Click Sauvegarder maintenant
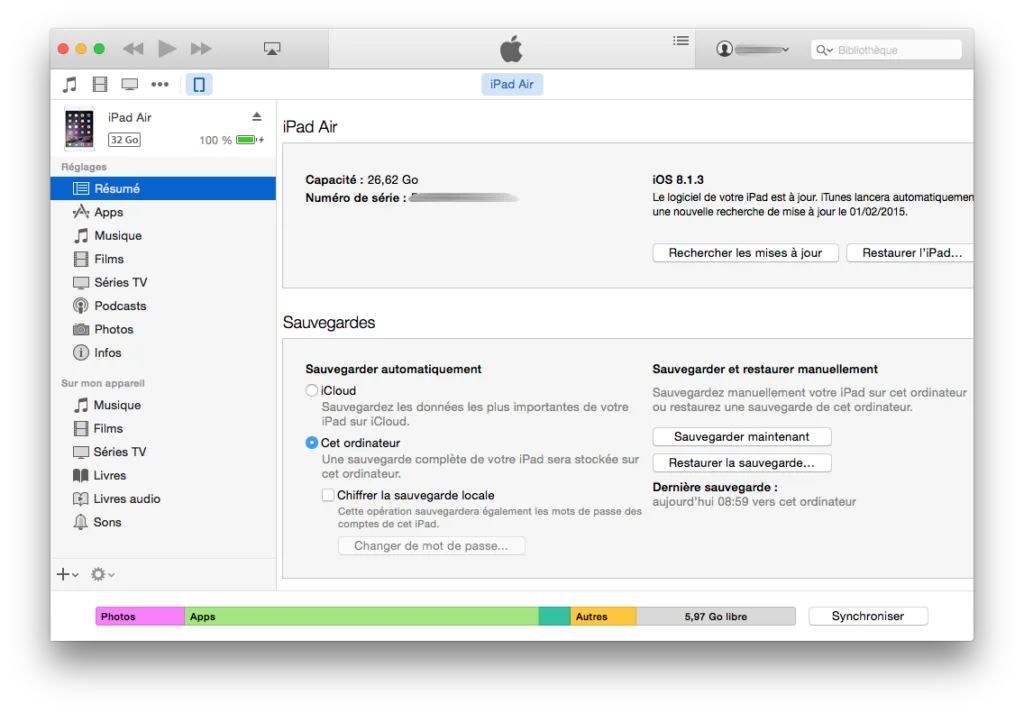Screen dimensions: 1024x713 [x=741, y=436]
